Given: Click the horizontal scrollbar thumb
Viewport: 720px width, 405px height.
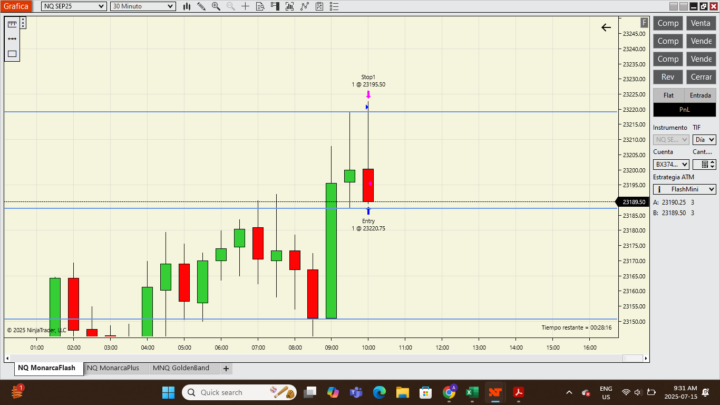Looking at the screenshot, I should tap(632, 358).
